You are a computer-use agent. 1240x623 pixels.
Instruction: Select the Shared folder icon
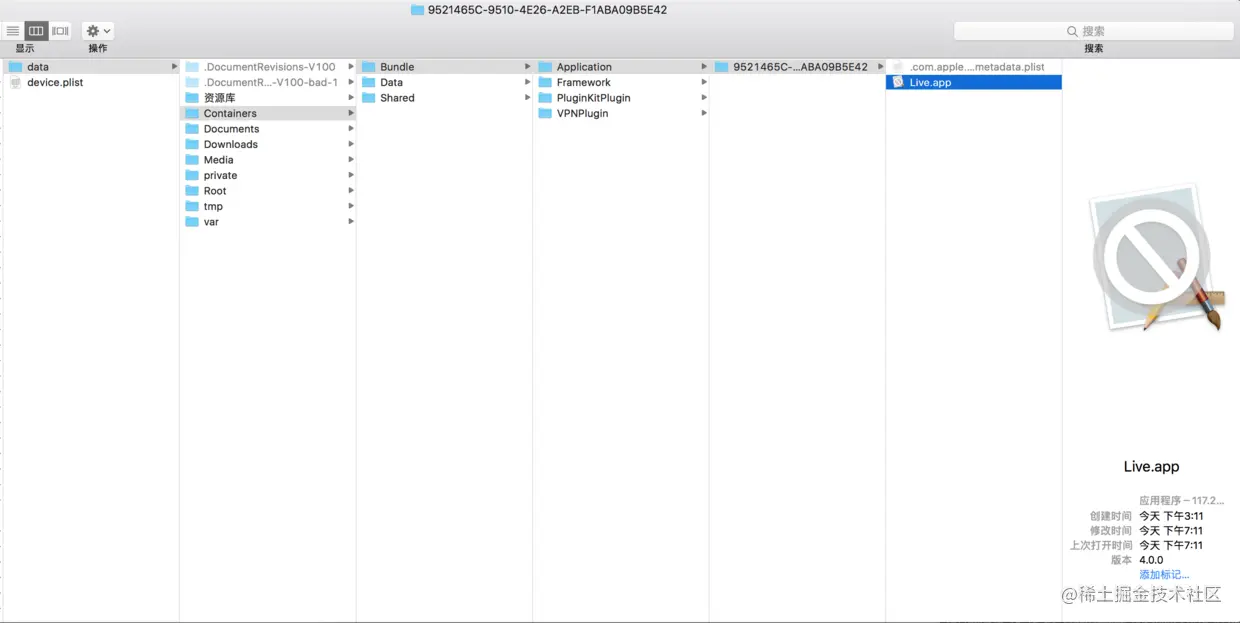click(x=368, y=98)
